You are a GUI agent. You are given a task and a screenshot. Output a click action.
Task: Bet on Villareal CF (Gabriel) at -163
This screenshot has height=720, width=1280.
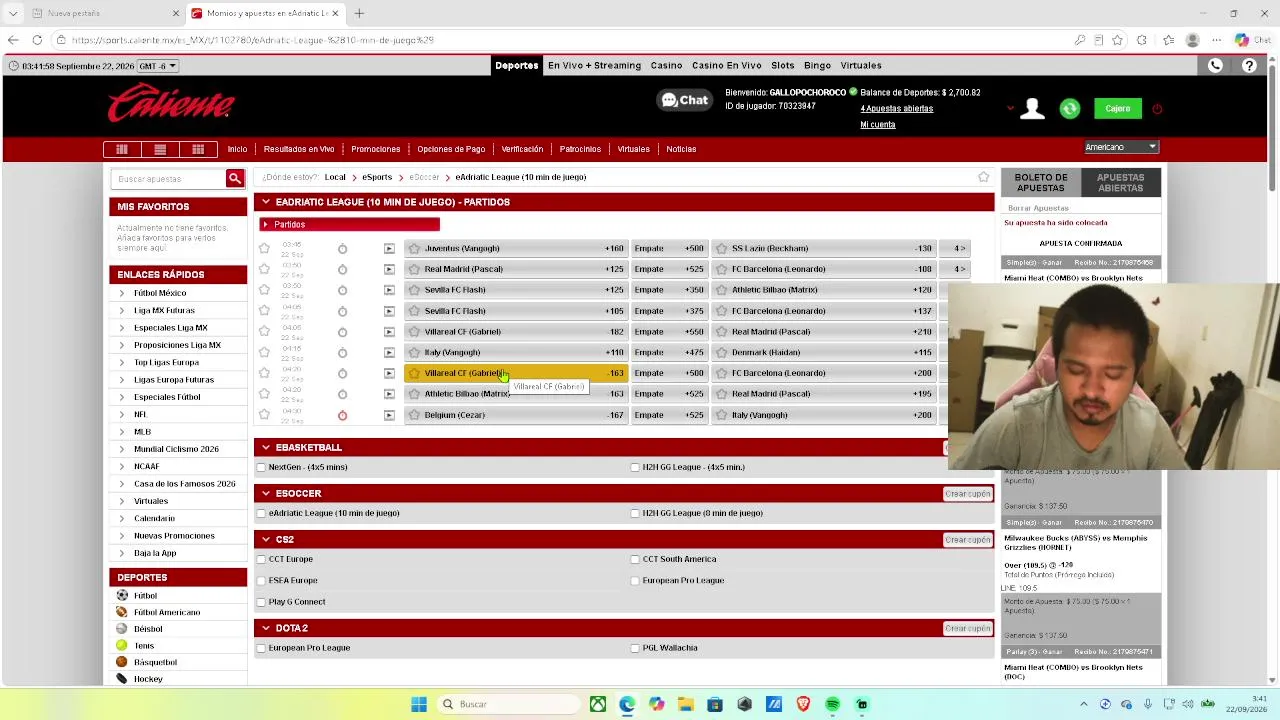point(517,373)
